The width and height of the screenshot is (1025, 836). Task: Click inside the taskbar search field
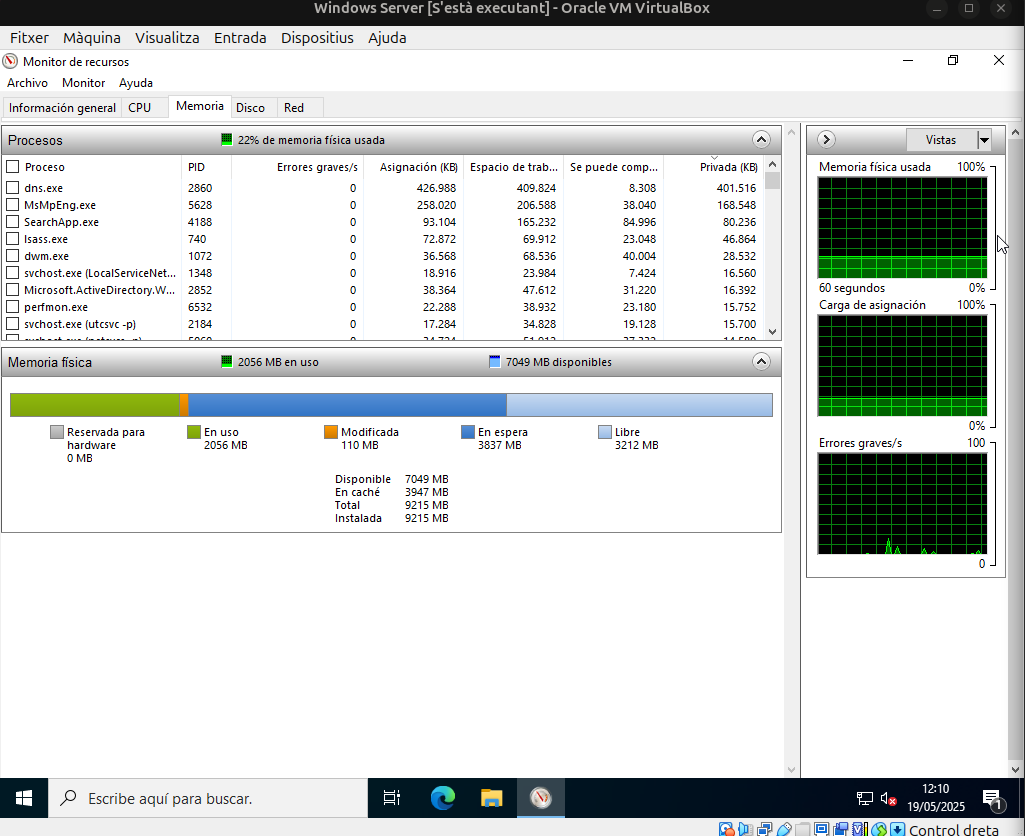click(200, 798)
